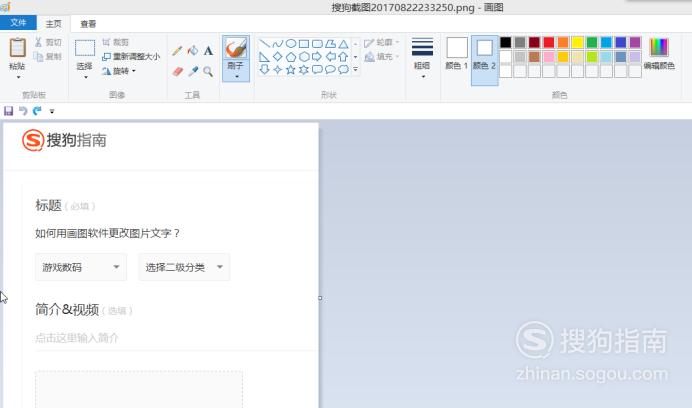Select the Eraser tool

pyautogui.click(x=177, y=71)
